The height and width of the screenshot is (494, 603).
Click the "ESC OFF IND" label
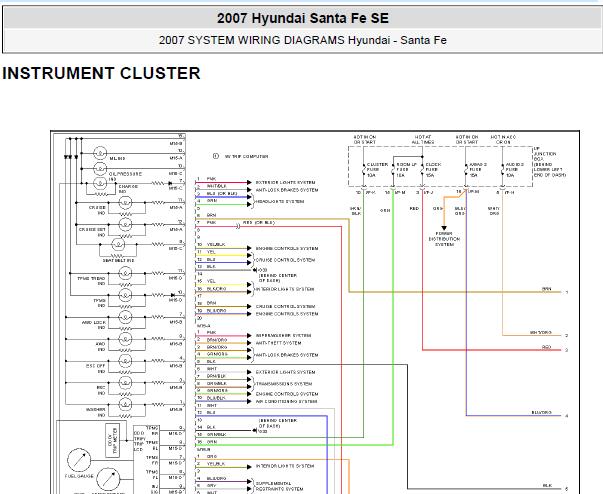click(95, 368)
